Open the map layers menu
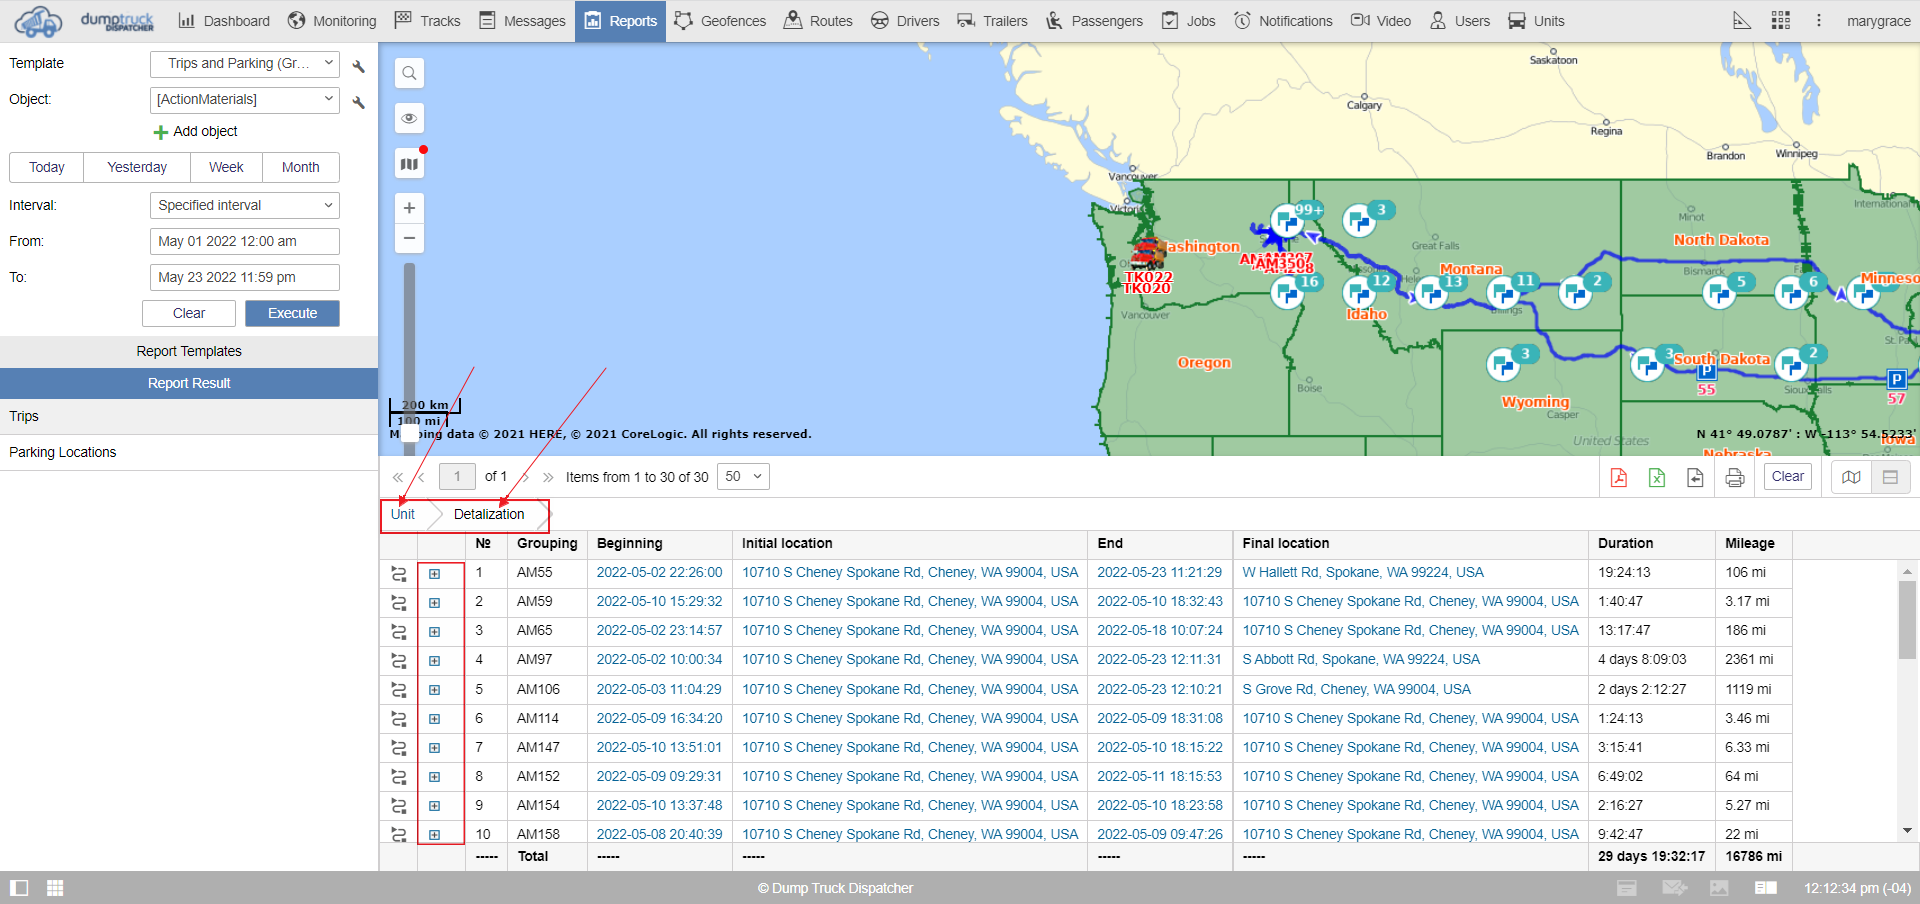This screenshot has width=1920, height=904. click(409, 164)
